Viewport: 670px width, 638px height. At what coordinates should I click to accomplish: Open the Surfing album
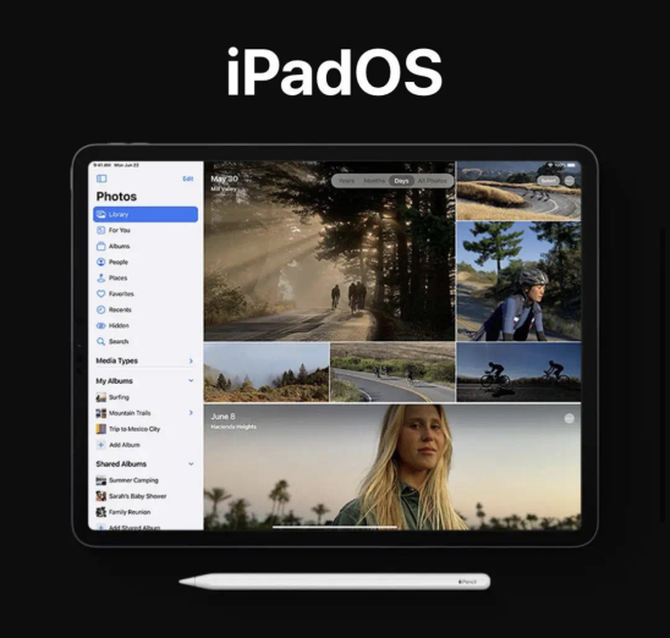pos(145,397)
